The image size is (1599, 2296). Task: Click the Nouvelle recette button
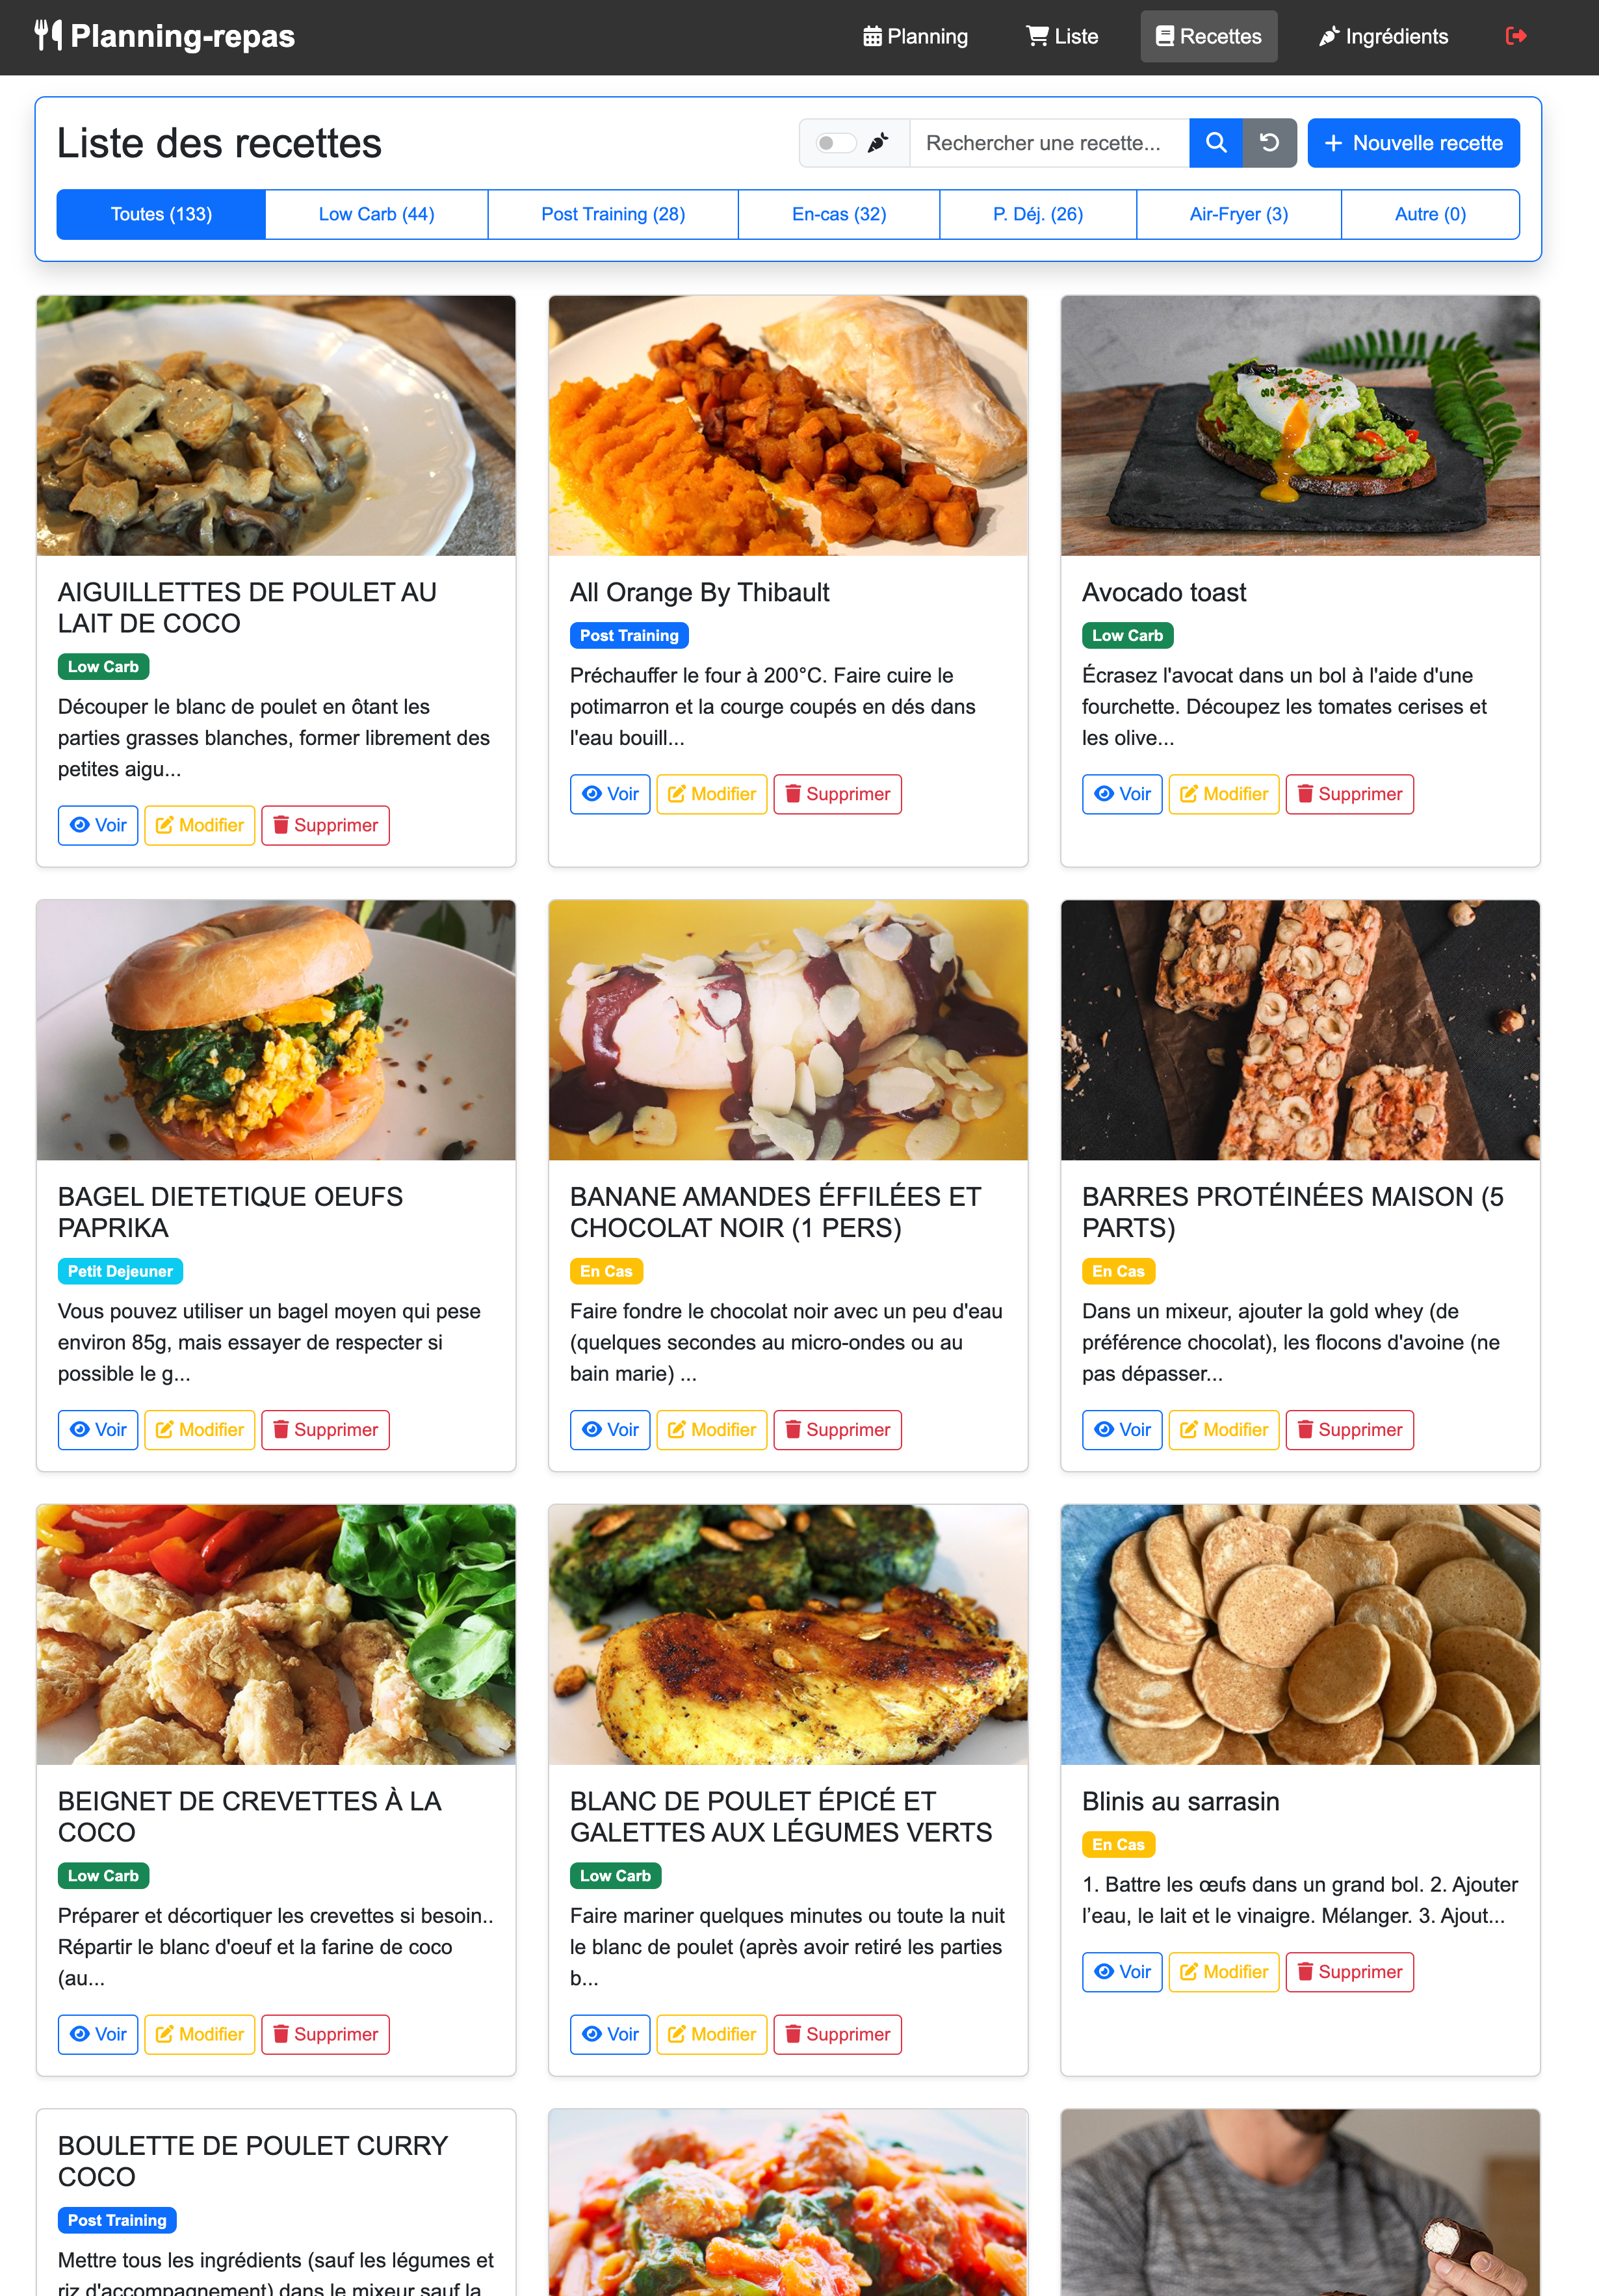[1413, 143]
